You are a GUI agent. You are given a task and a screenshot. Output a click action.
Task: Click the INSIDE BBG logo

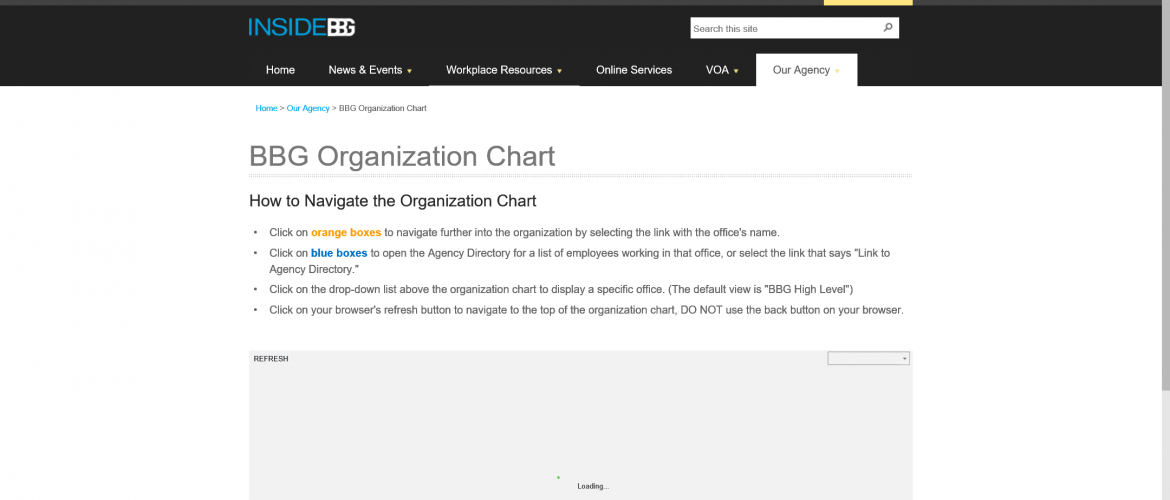[x=301, y=28]
